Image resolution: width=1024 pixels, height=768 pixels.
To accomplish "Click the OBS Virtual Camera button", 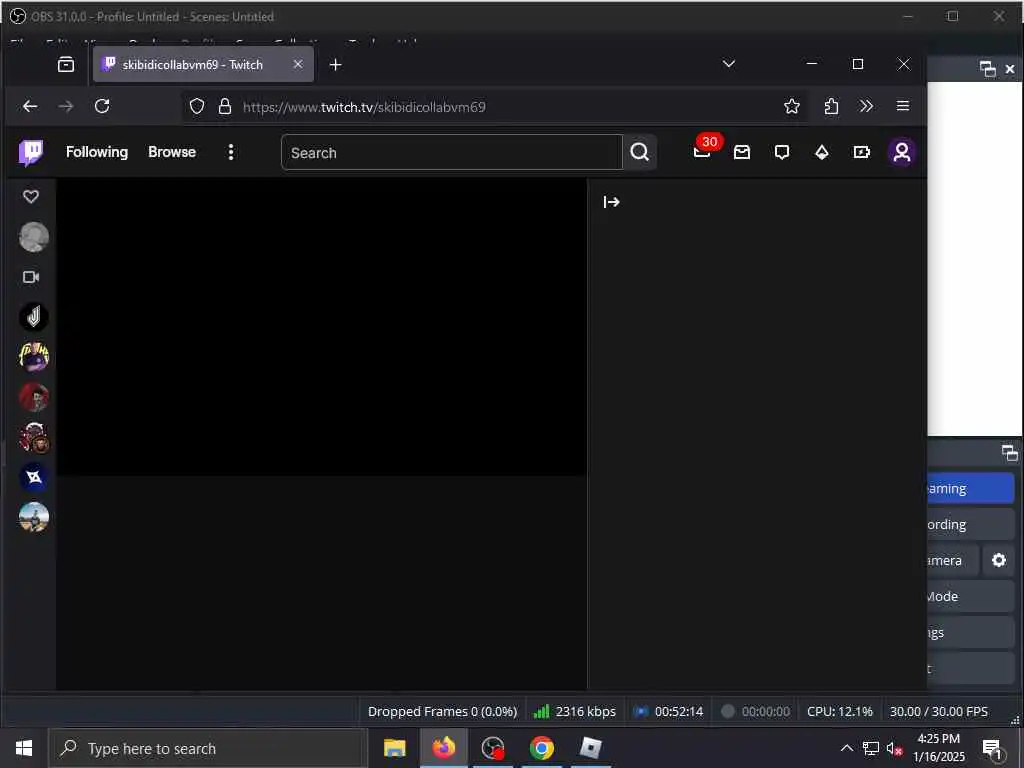I will click(x=953, y=560).
